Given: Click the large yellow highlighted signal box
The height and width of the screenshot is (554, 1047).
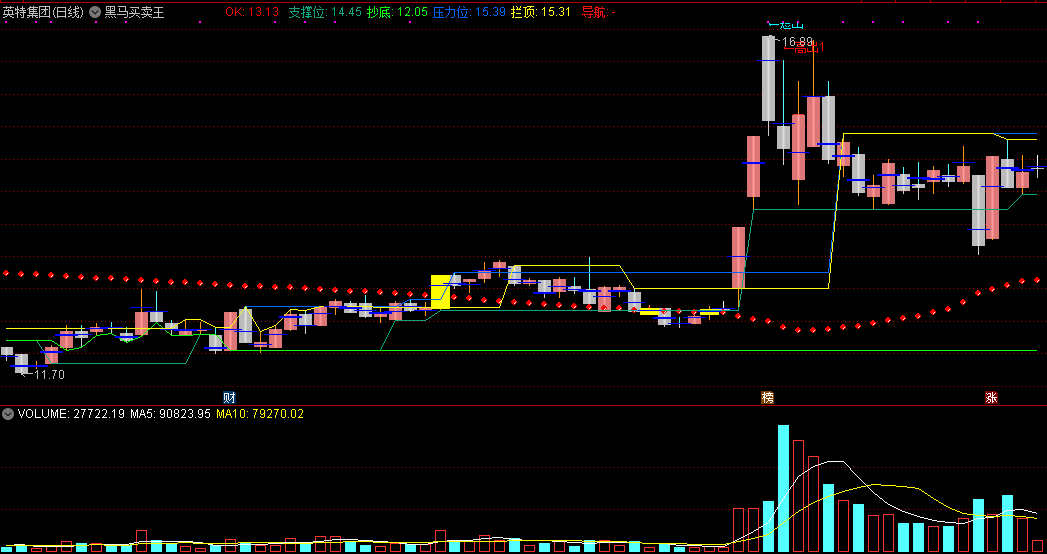Looking at the screenshot, I should click(441, 292).
